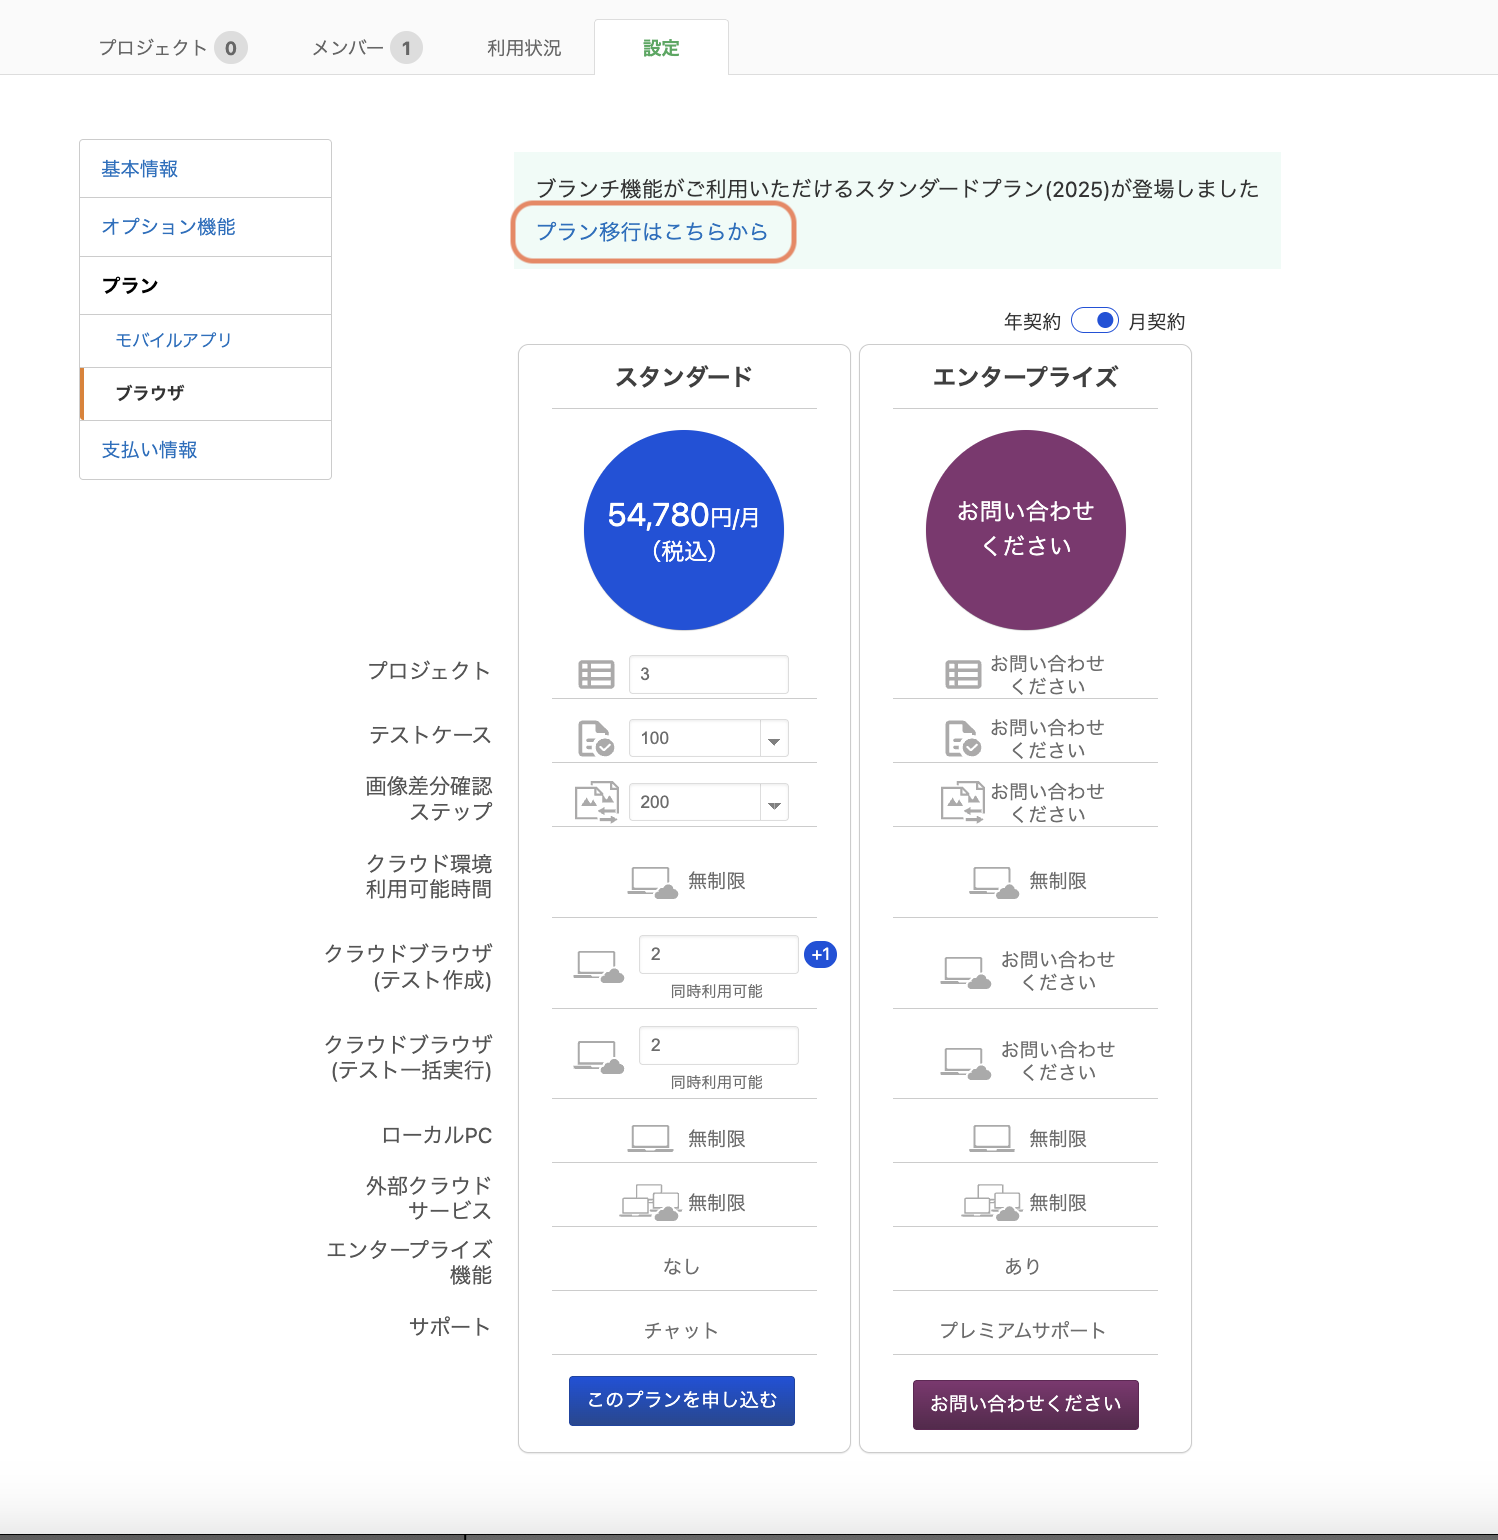Click the purple お問い合わせください circle
Screen dimensions: 1498x1540
coord(1026,530)
